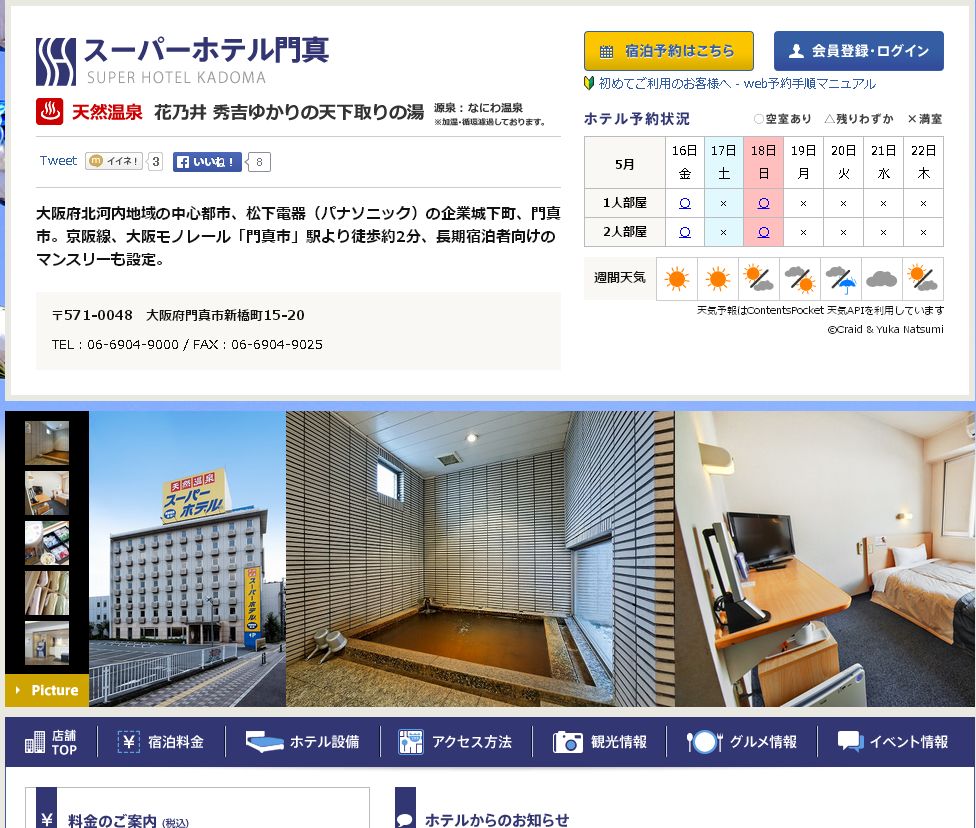
Task: Select 2人部屋 availability for 18日
Action: click(764, 232)
